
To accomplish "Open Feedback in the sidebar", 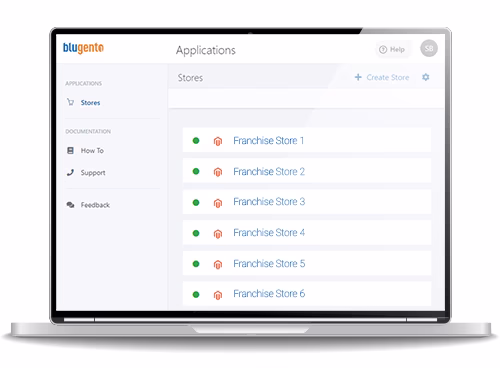I will coord(95,205).
